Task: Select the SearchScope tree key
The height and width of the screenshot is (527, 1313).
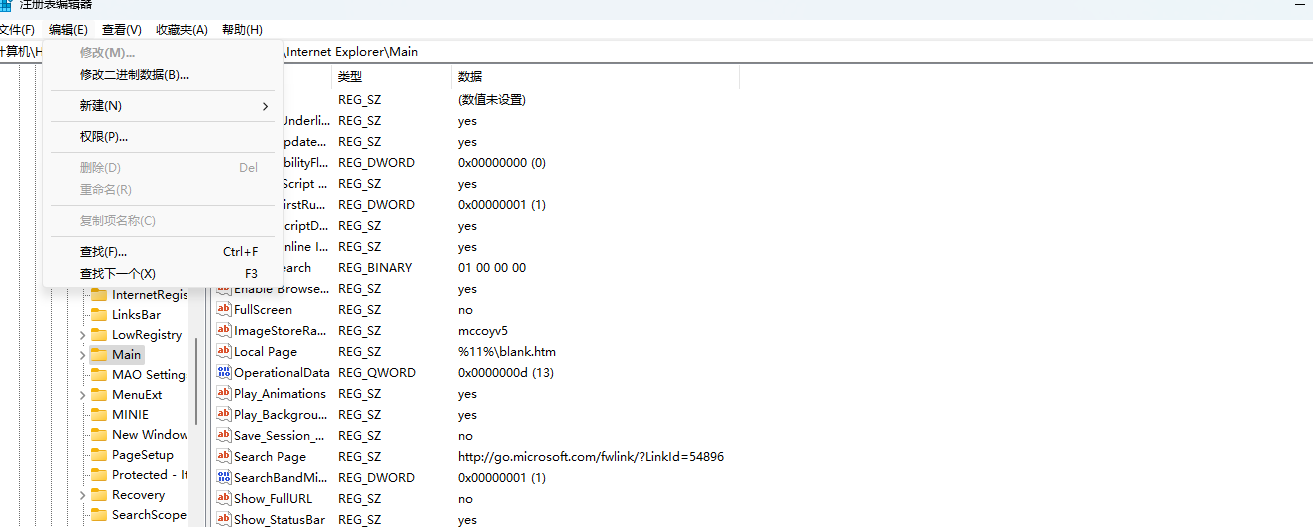Action: pyautogui.click(x=149, y=515)
